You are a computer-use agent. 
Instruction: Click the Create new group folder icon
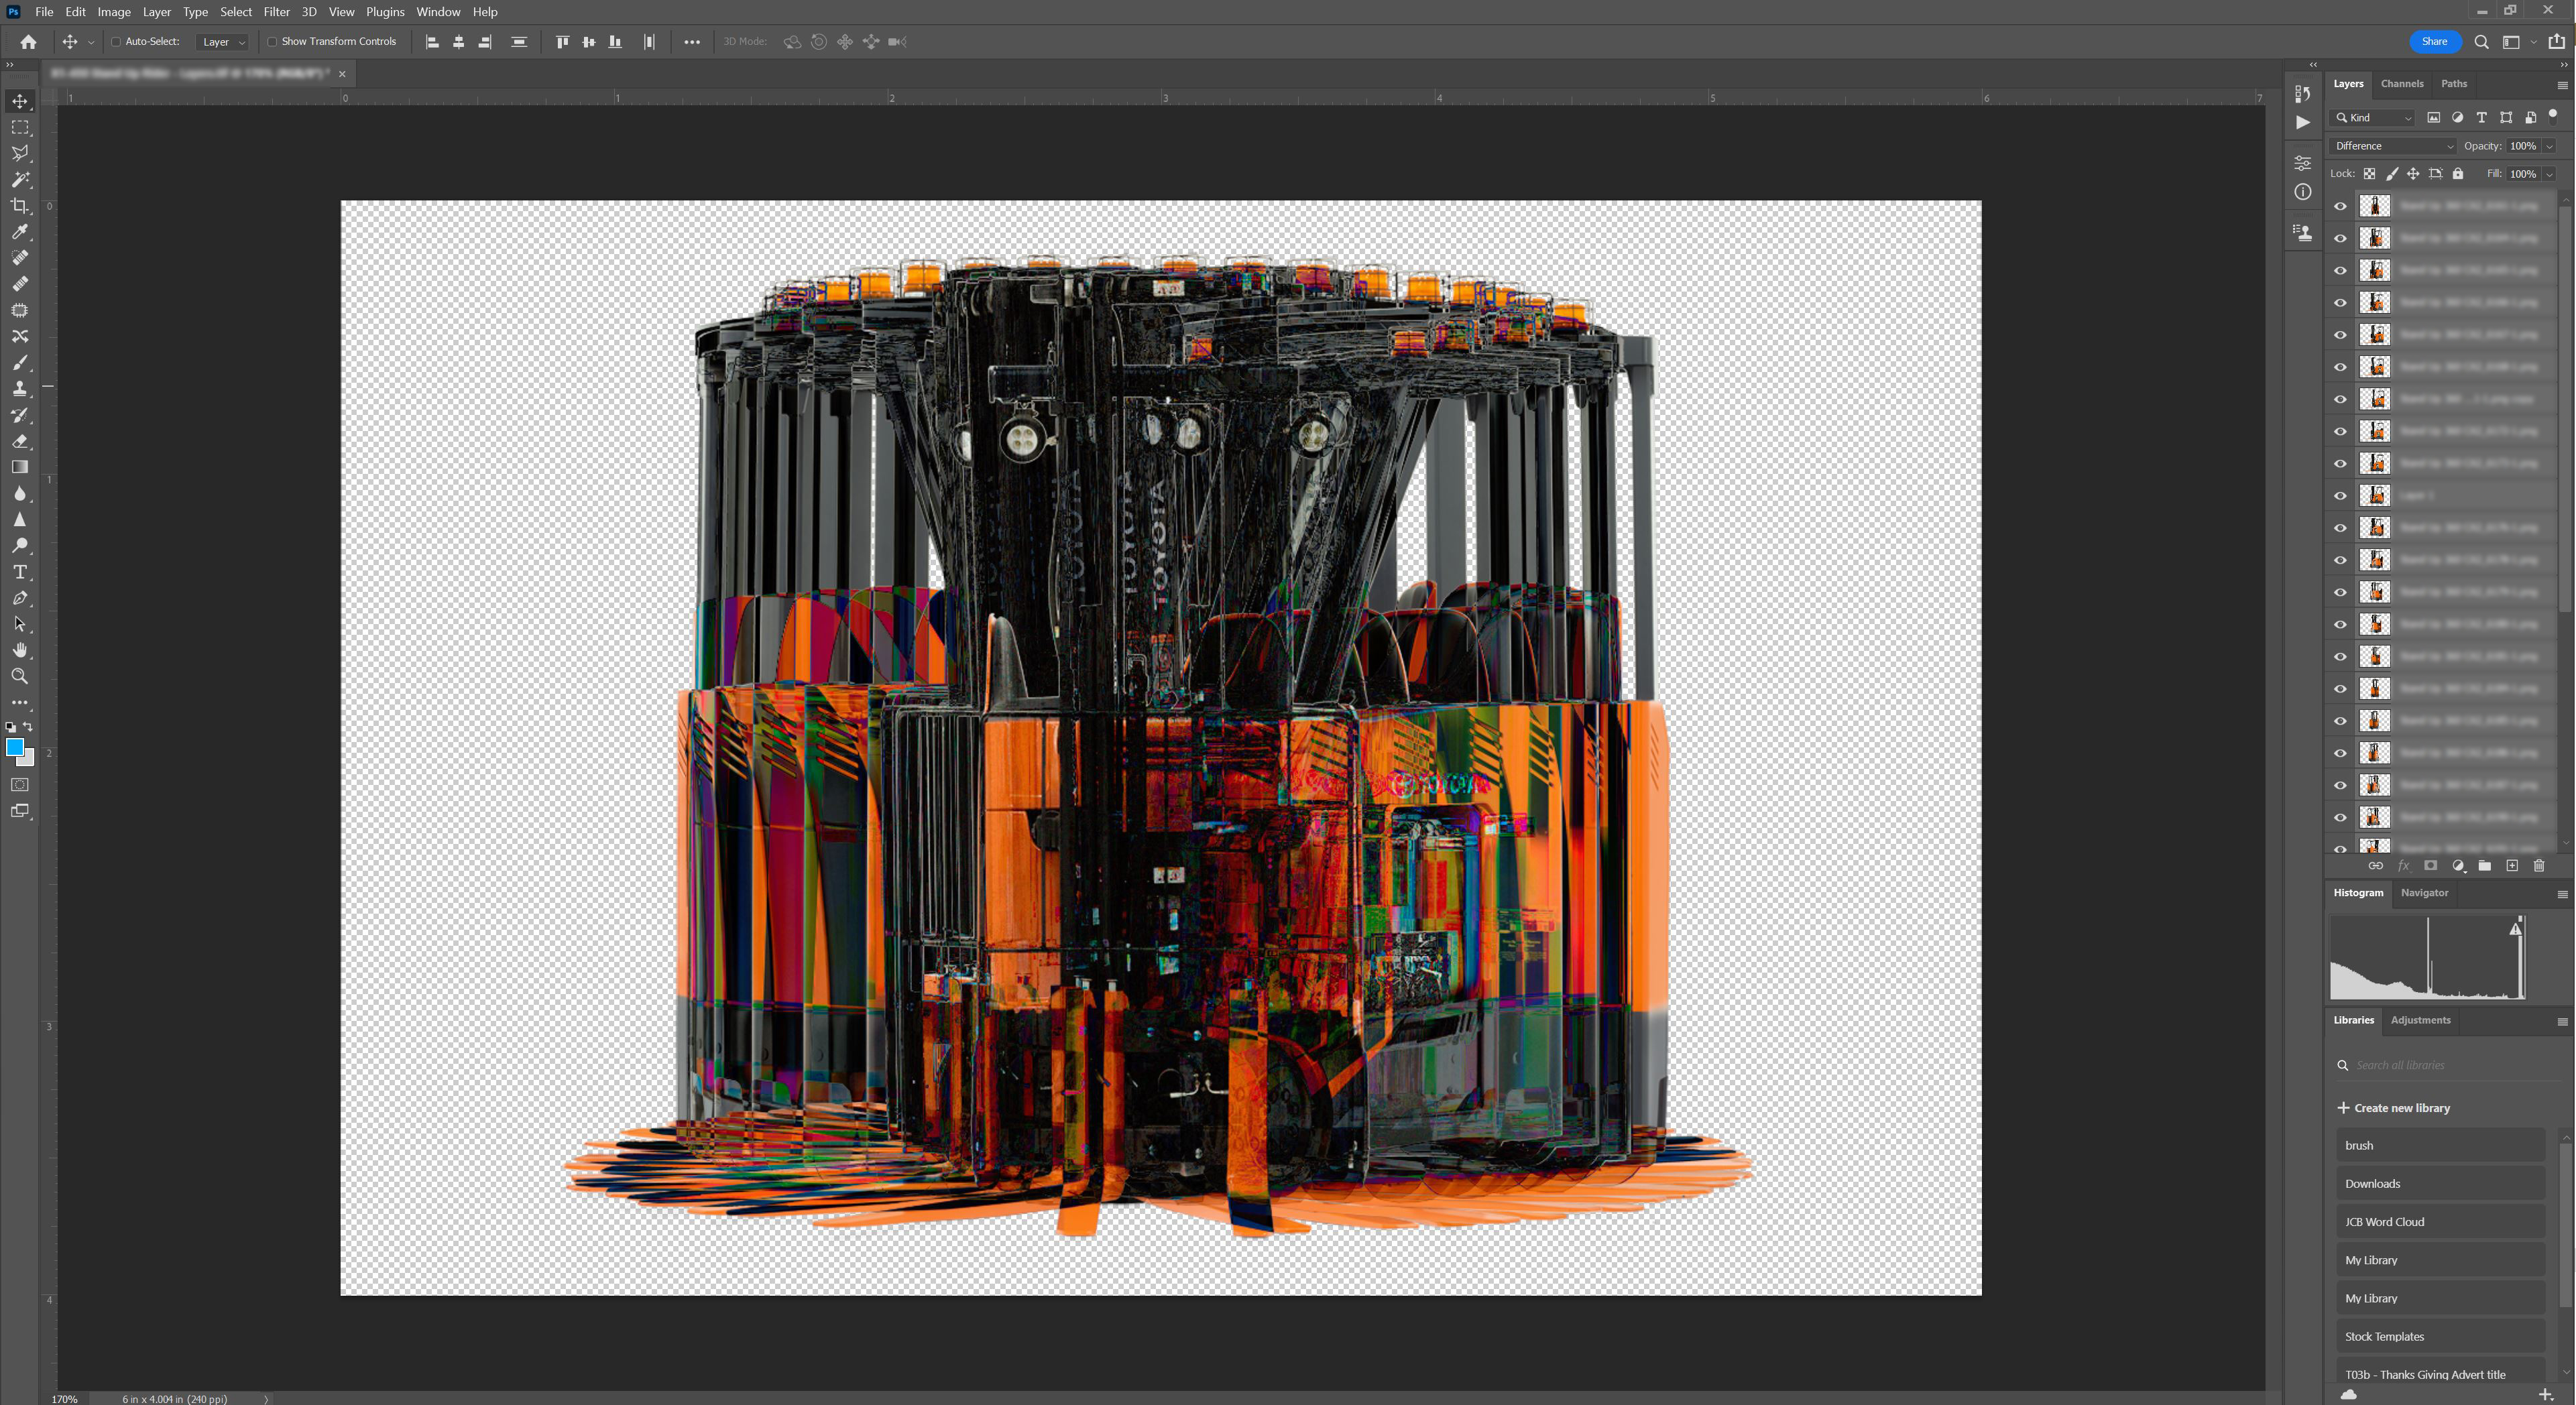point(2485,866)
